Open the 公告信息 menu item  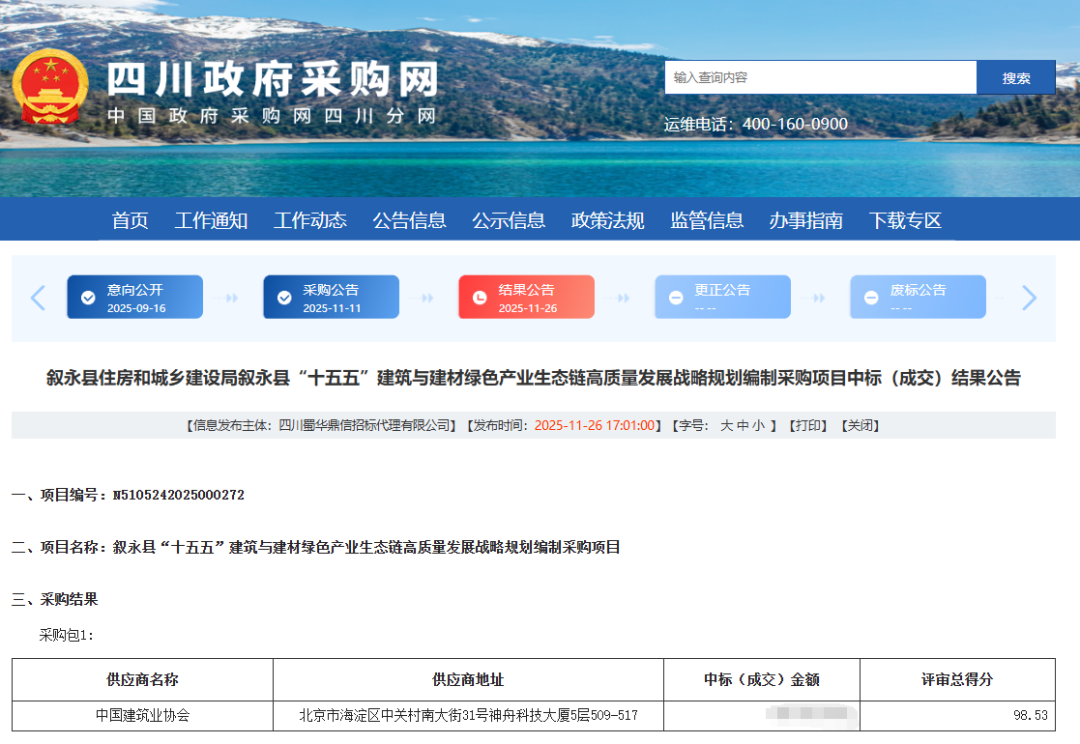pos(410,220)
